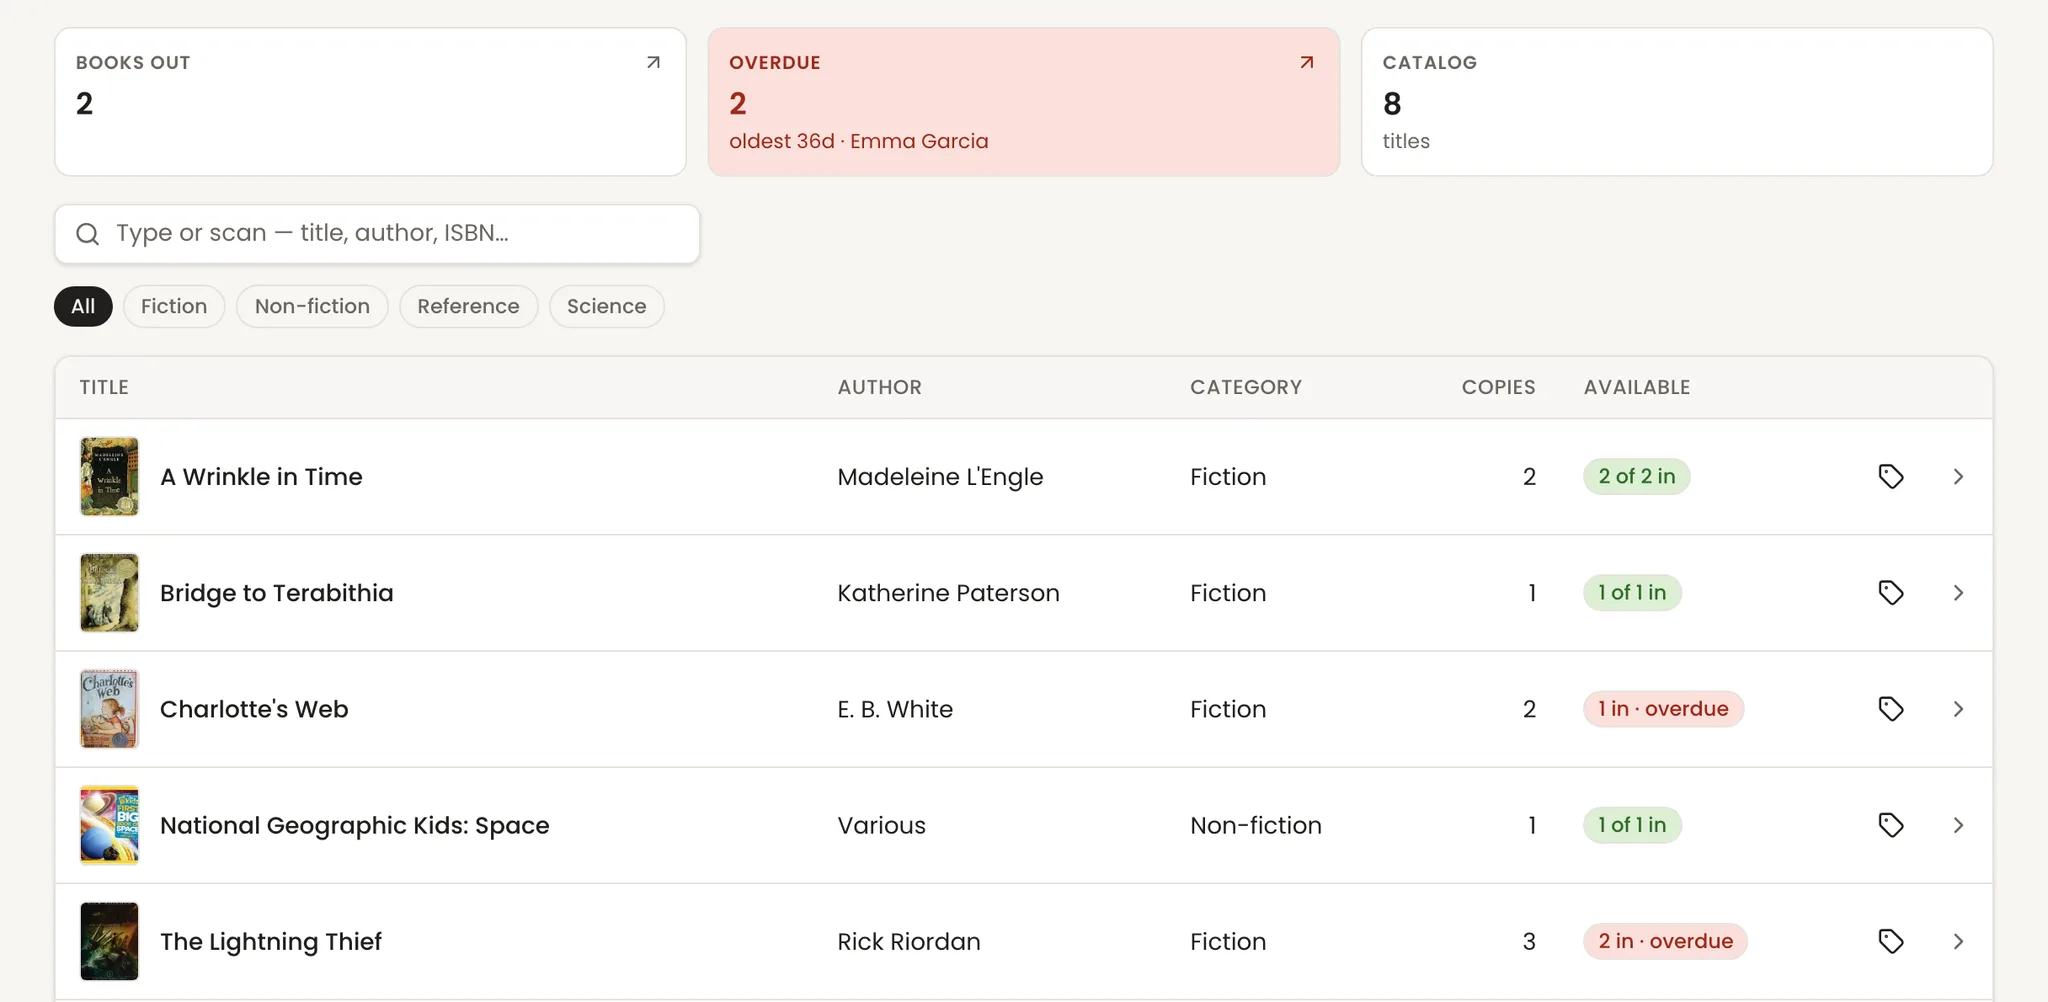Expand National Geographic Kids: Space row chevron
Viewport: 2048px width, 1002px height.
click(x=1958, y=825)
